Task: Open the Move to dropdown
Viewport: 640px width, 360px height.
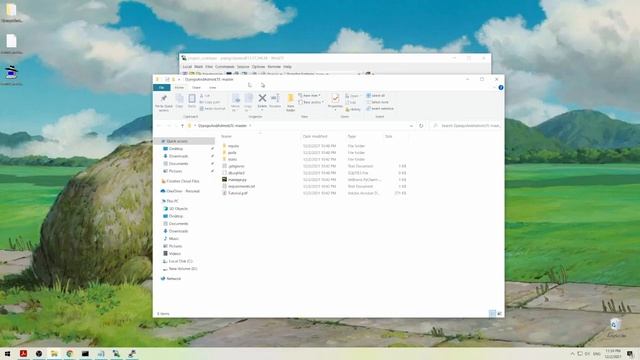Action: tap(235, 102)
